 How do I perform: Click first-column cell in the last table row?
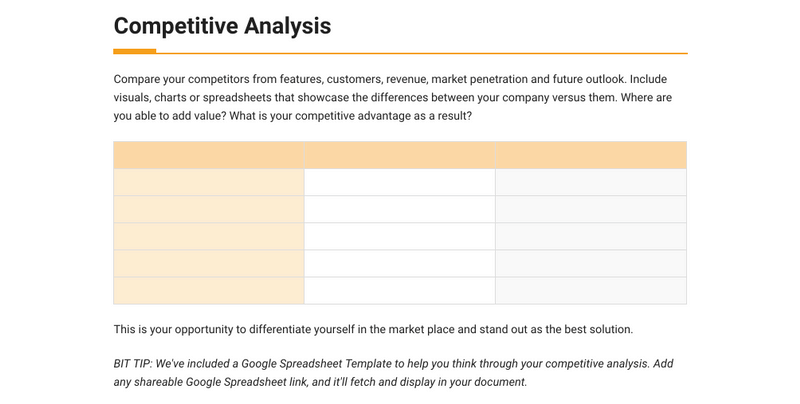209,290
